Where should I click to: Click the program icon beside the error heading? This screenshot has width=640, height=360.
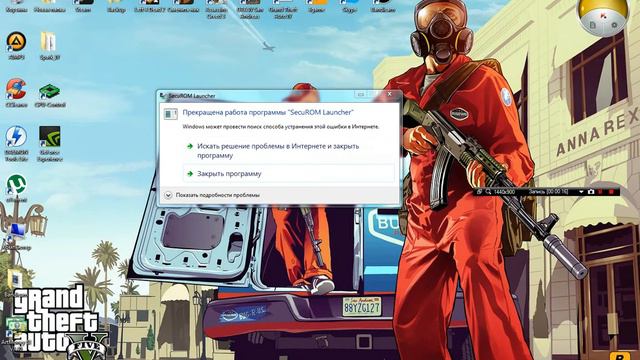tap(171, 113)
